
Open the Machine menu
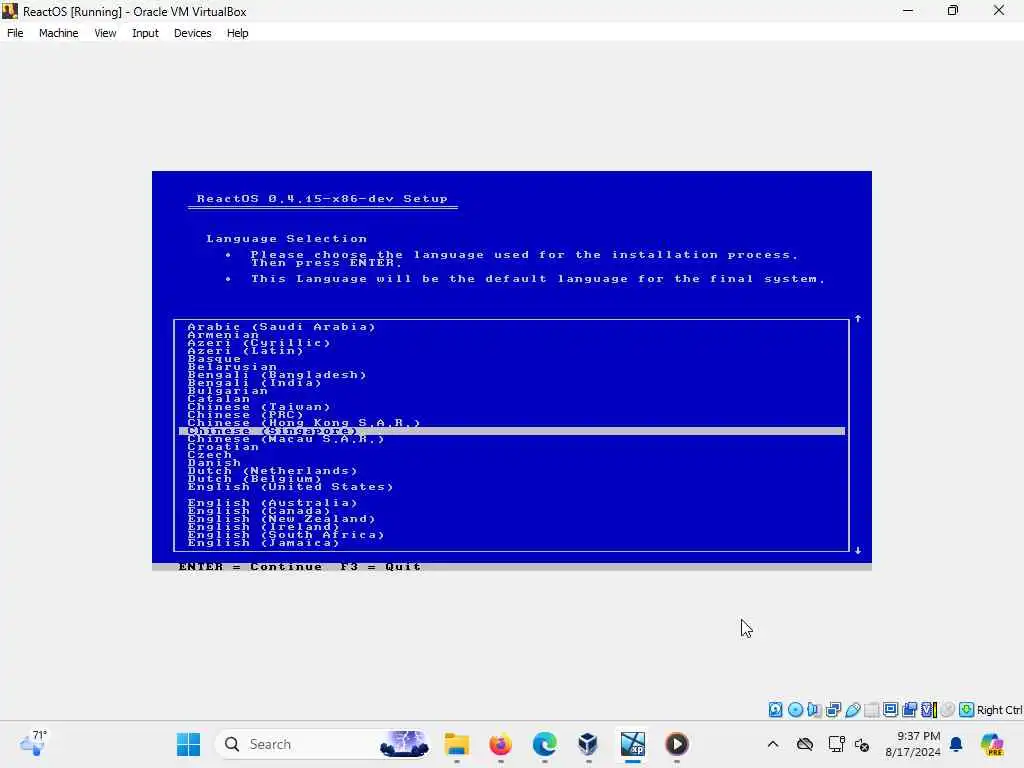coord(58,33)
